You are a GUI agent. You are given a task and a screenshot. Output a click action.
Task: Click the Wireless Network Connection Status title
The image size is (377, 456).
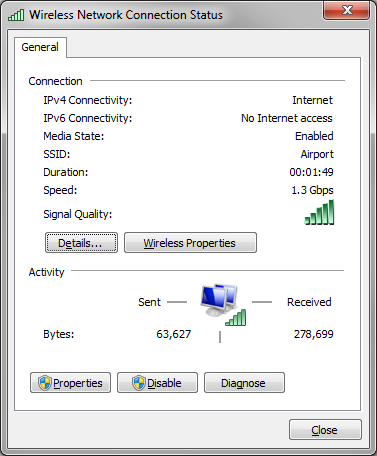tap(126, 15)
